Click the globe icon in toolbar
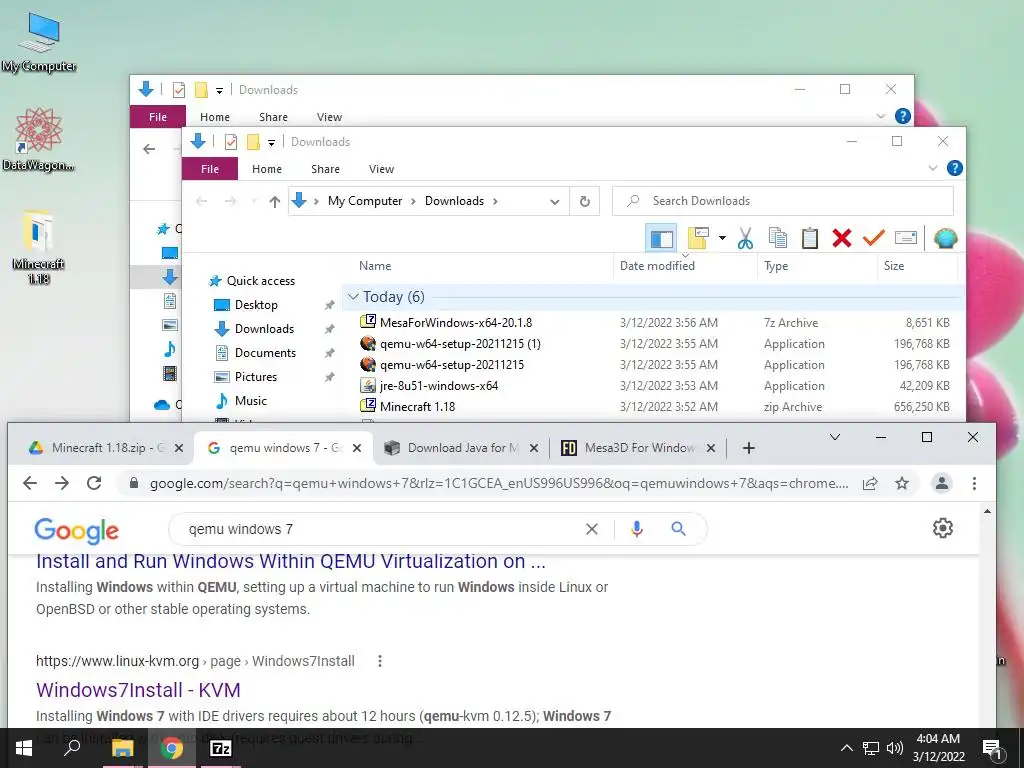 945,238
